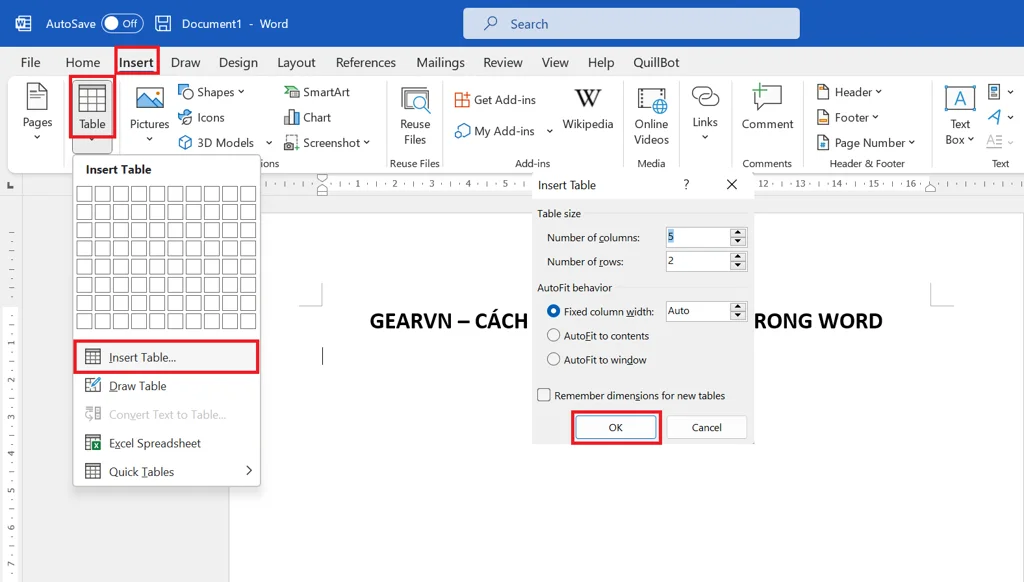Viewport: 1024px width, 582px height.
Task: Click the Number of columns field
Action: point(697,236)
